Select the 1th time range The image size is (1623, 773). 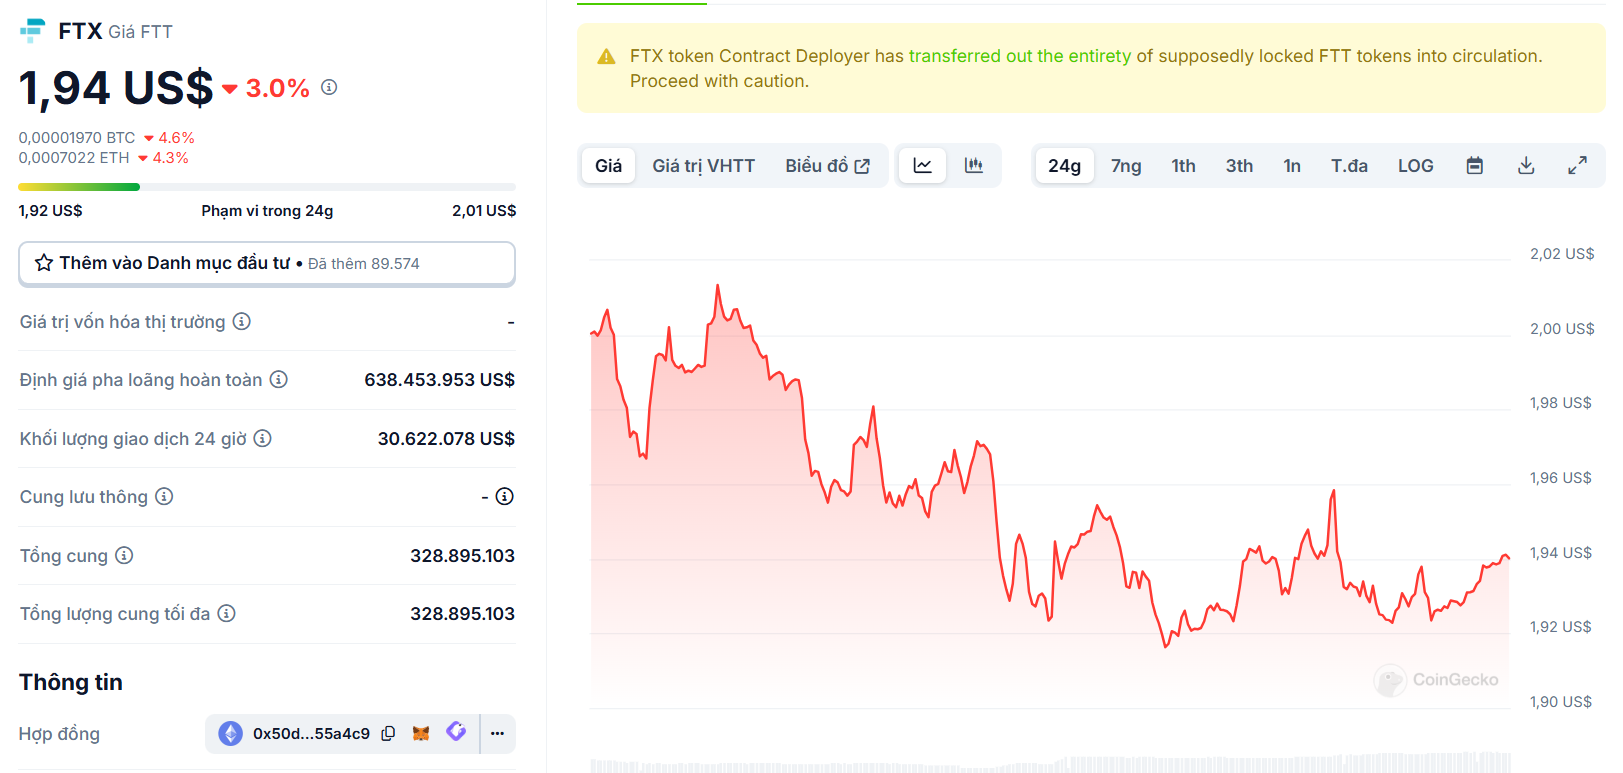pyautogui.click(x=1184, y=166)
